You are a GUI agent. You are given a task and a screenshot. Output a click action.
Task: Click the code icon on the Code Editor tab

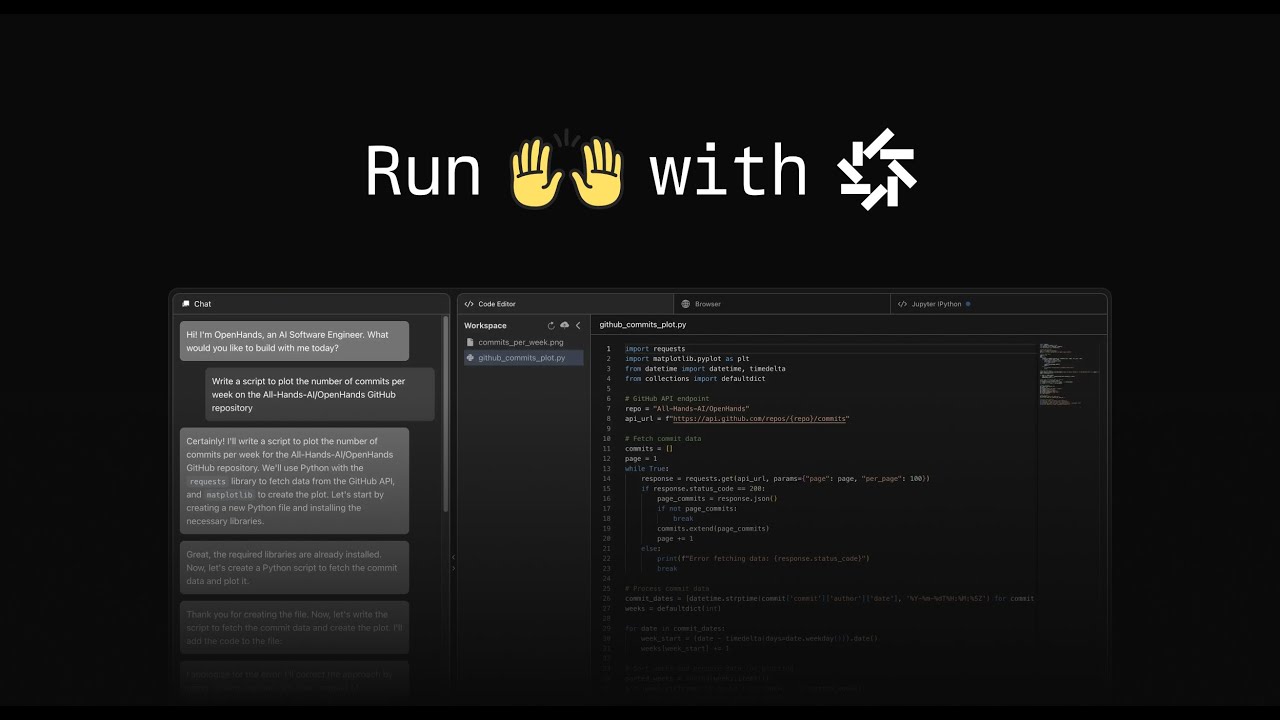471,304
